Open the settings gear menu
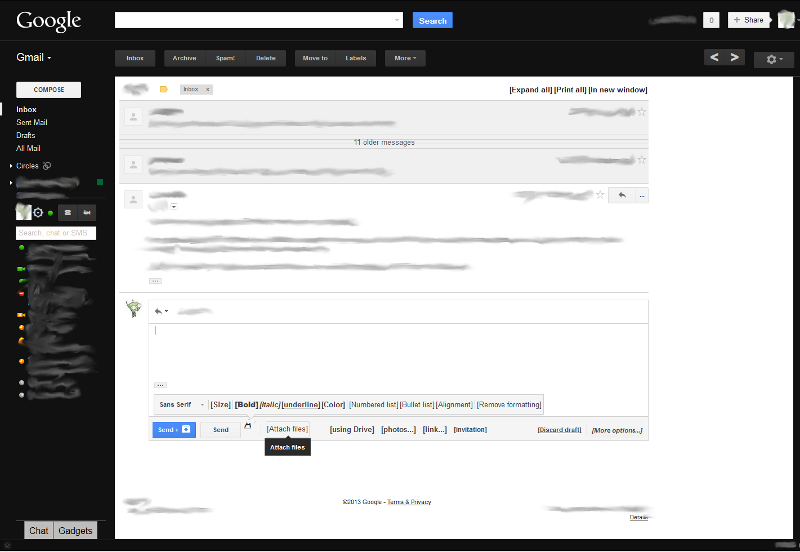The width and height of the screenshot is (800, 552). tap(773, 59)
